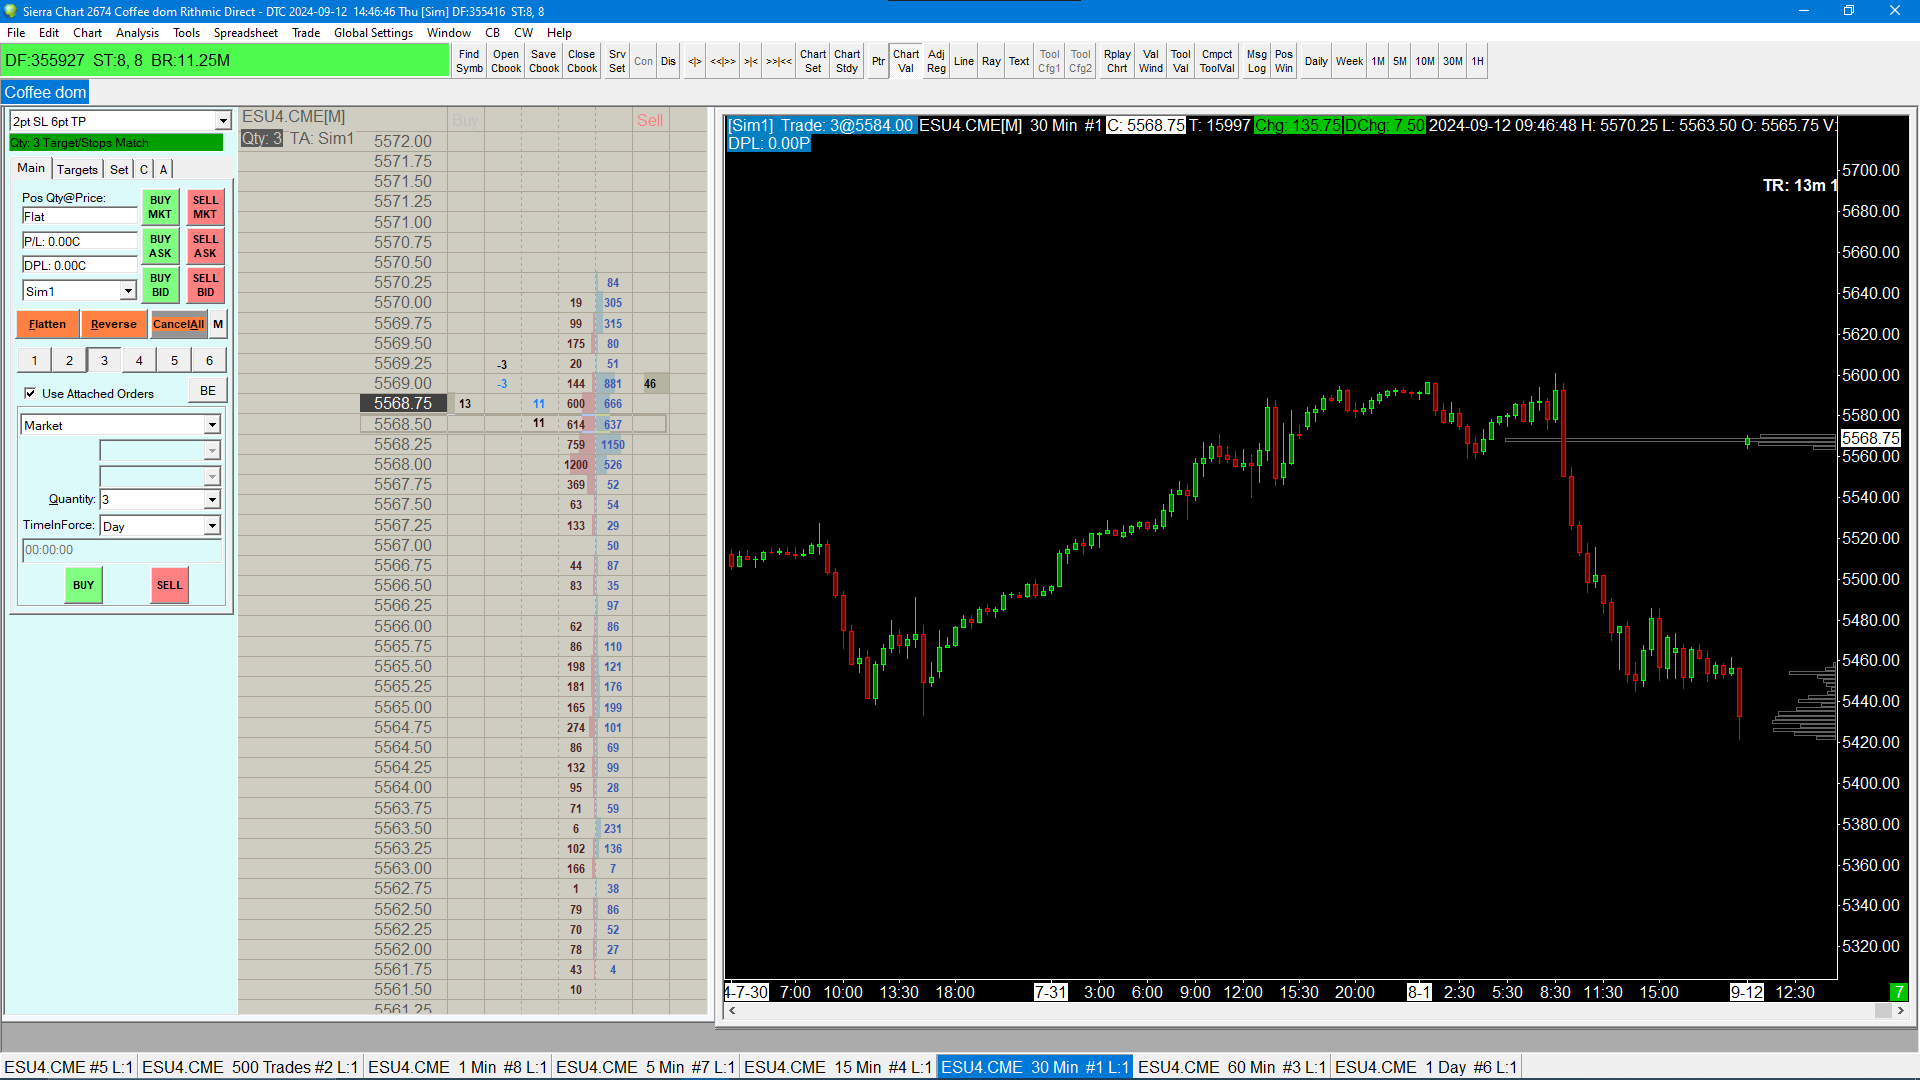The height and width of the screenshot is (1080, 1920).
Task: Toggle the BE break-even button
Action: point(208,391)
